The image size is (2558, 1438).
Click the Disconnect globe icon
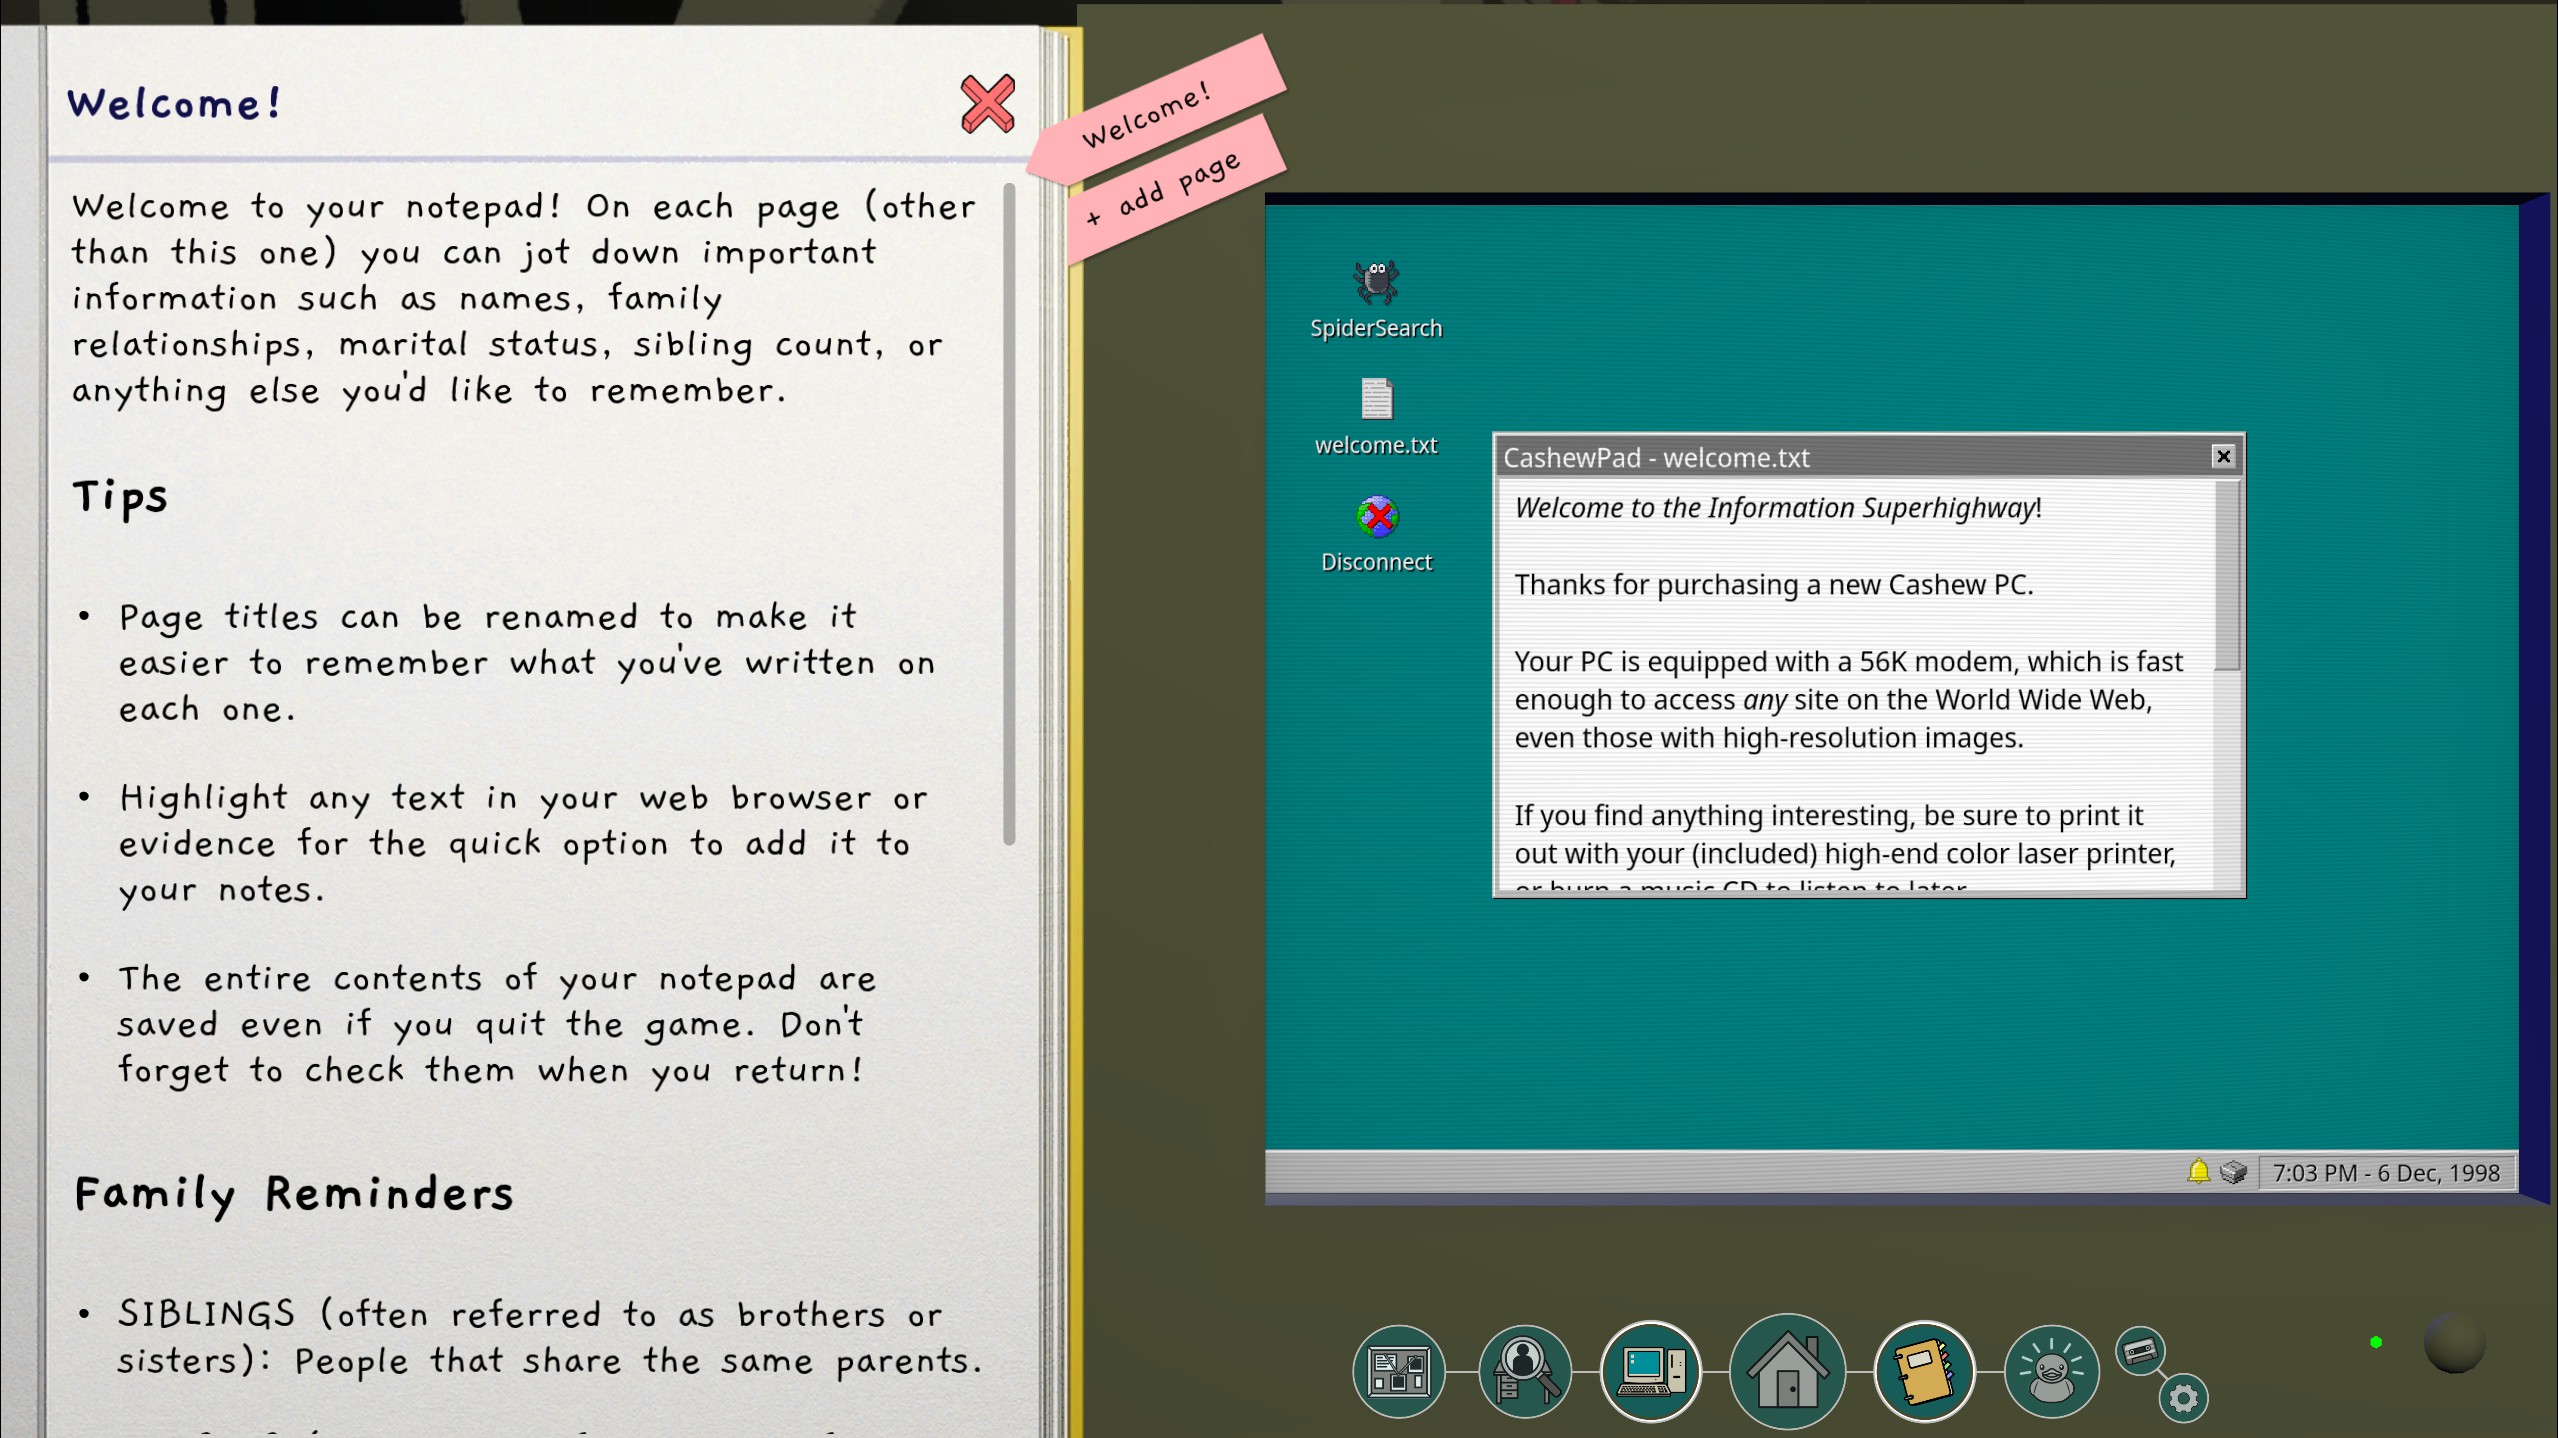click(1376, 518)
